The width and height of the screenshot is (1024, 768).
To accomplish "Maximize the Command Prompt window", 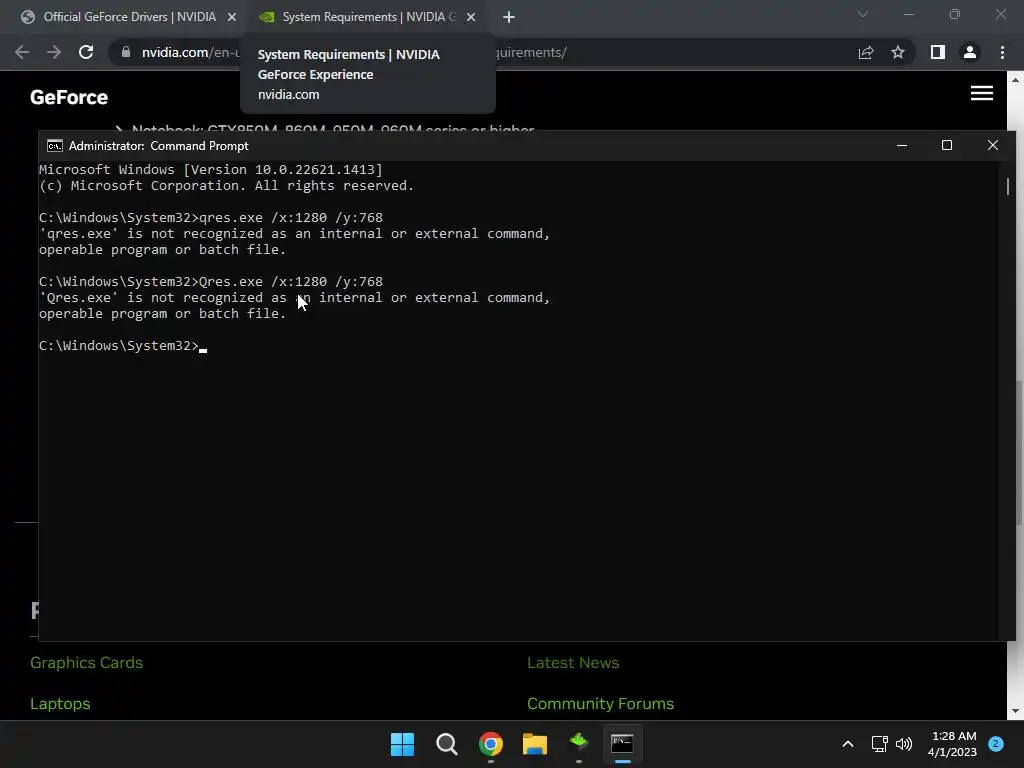I will pos(947,145).
